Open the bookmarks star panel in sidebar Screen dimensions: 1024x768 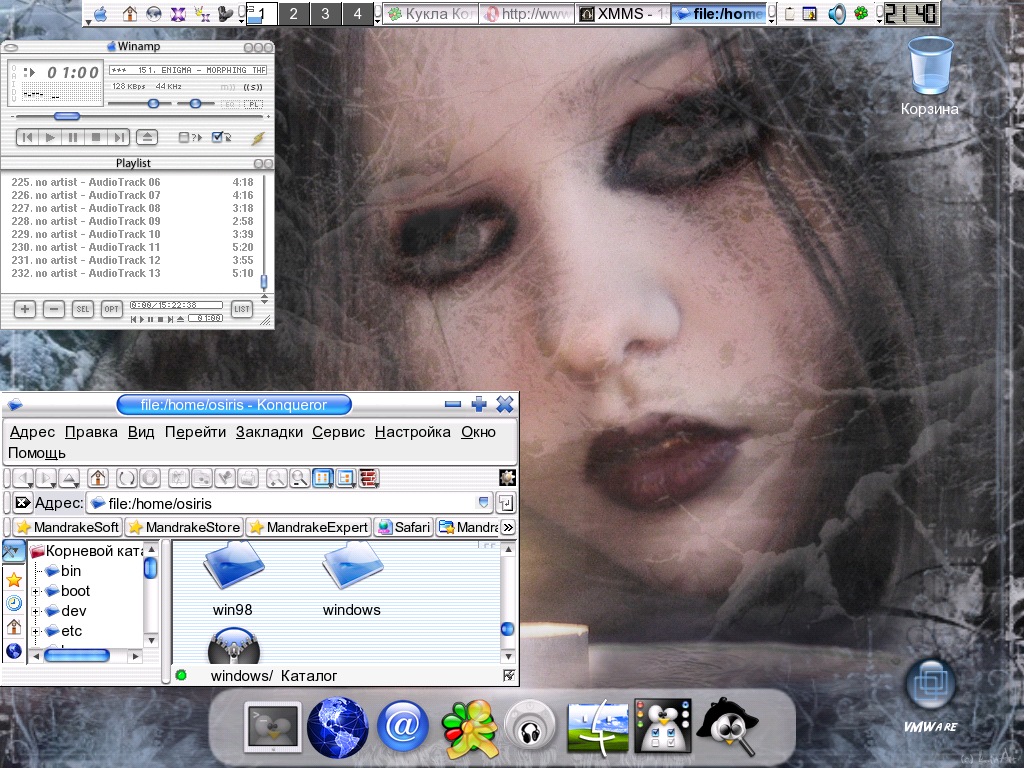13,579
